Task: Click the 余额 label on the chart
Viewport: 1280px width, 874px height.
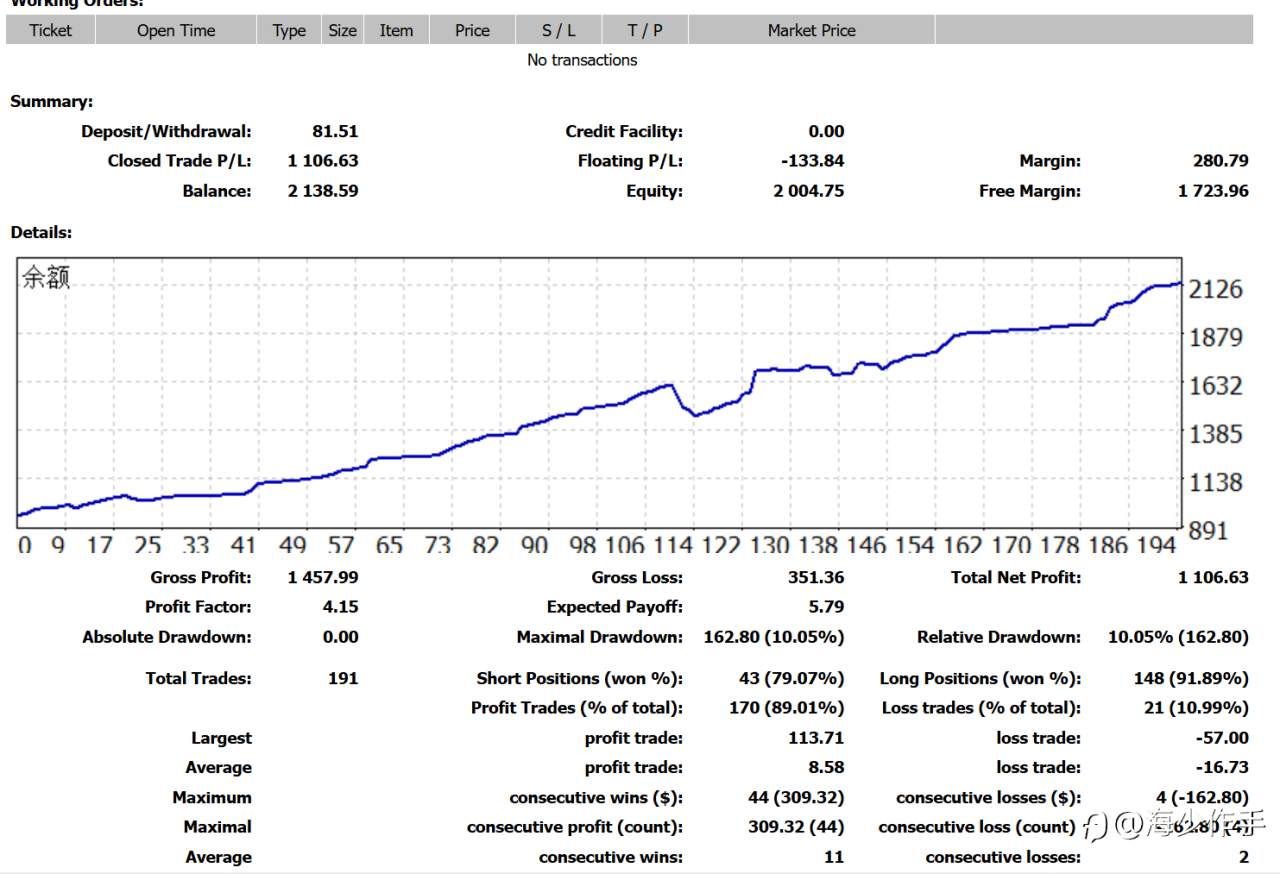Action: pyautogui.click(x=46, y=277)
